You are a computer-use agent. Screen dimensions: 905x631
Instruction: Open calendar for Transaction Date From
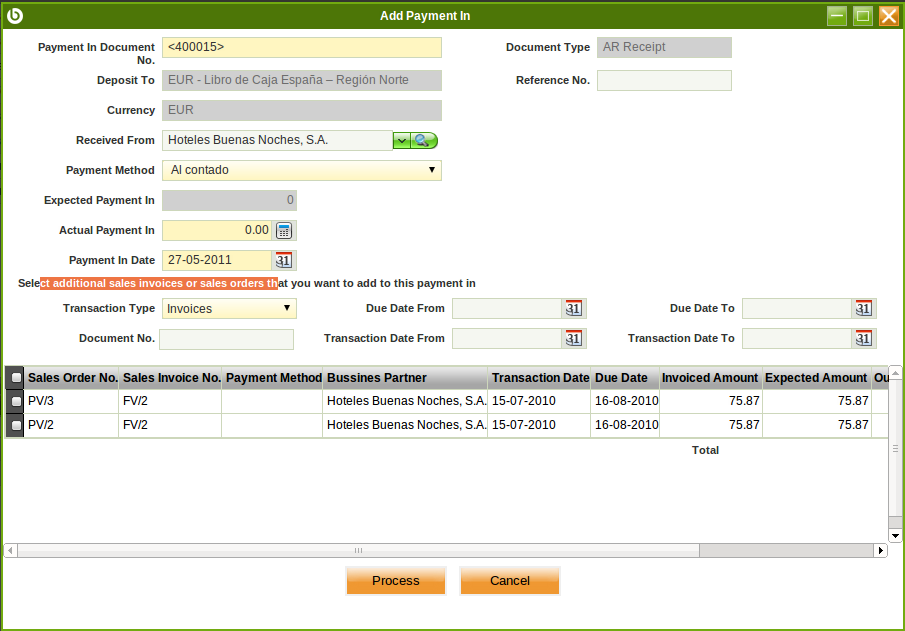point(573,339)
